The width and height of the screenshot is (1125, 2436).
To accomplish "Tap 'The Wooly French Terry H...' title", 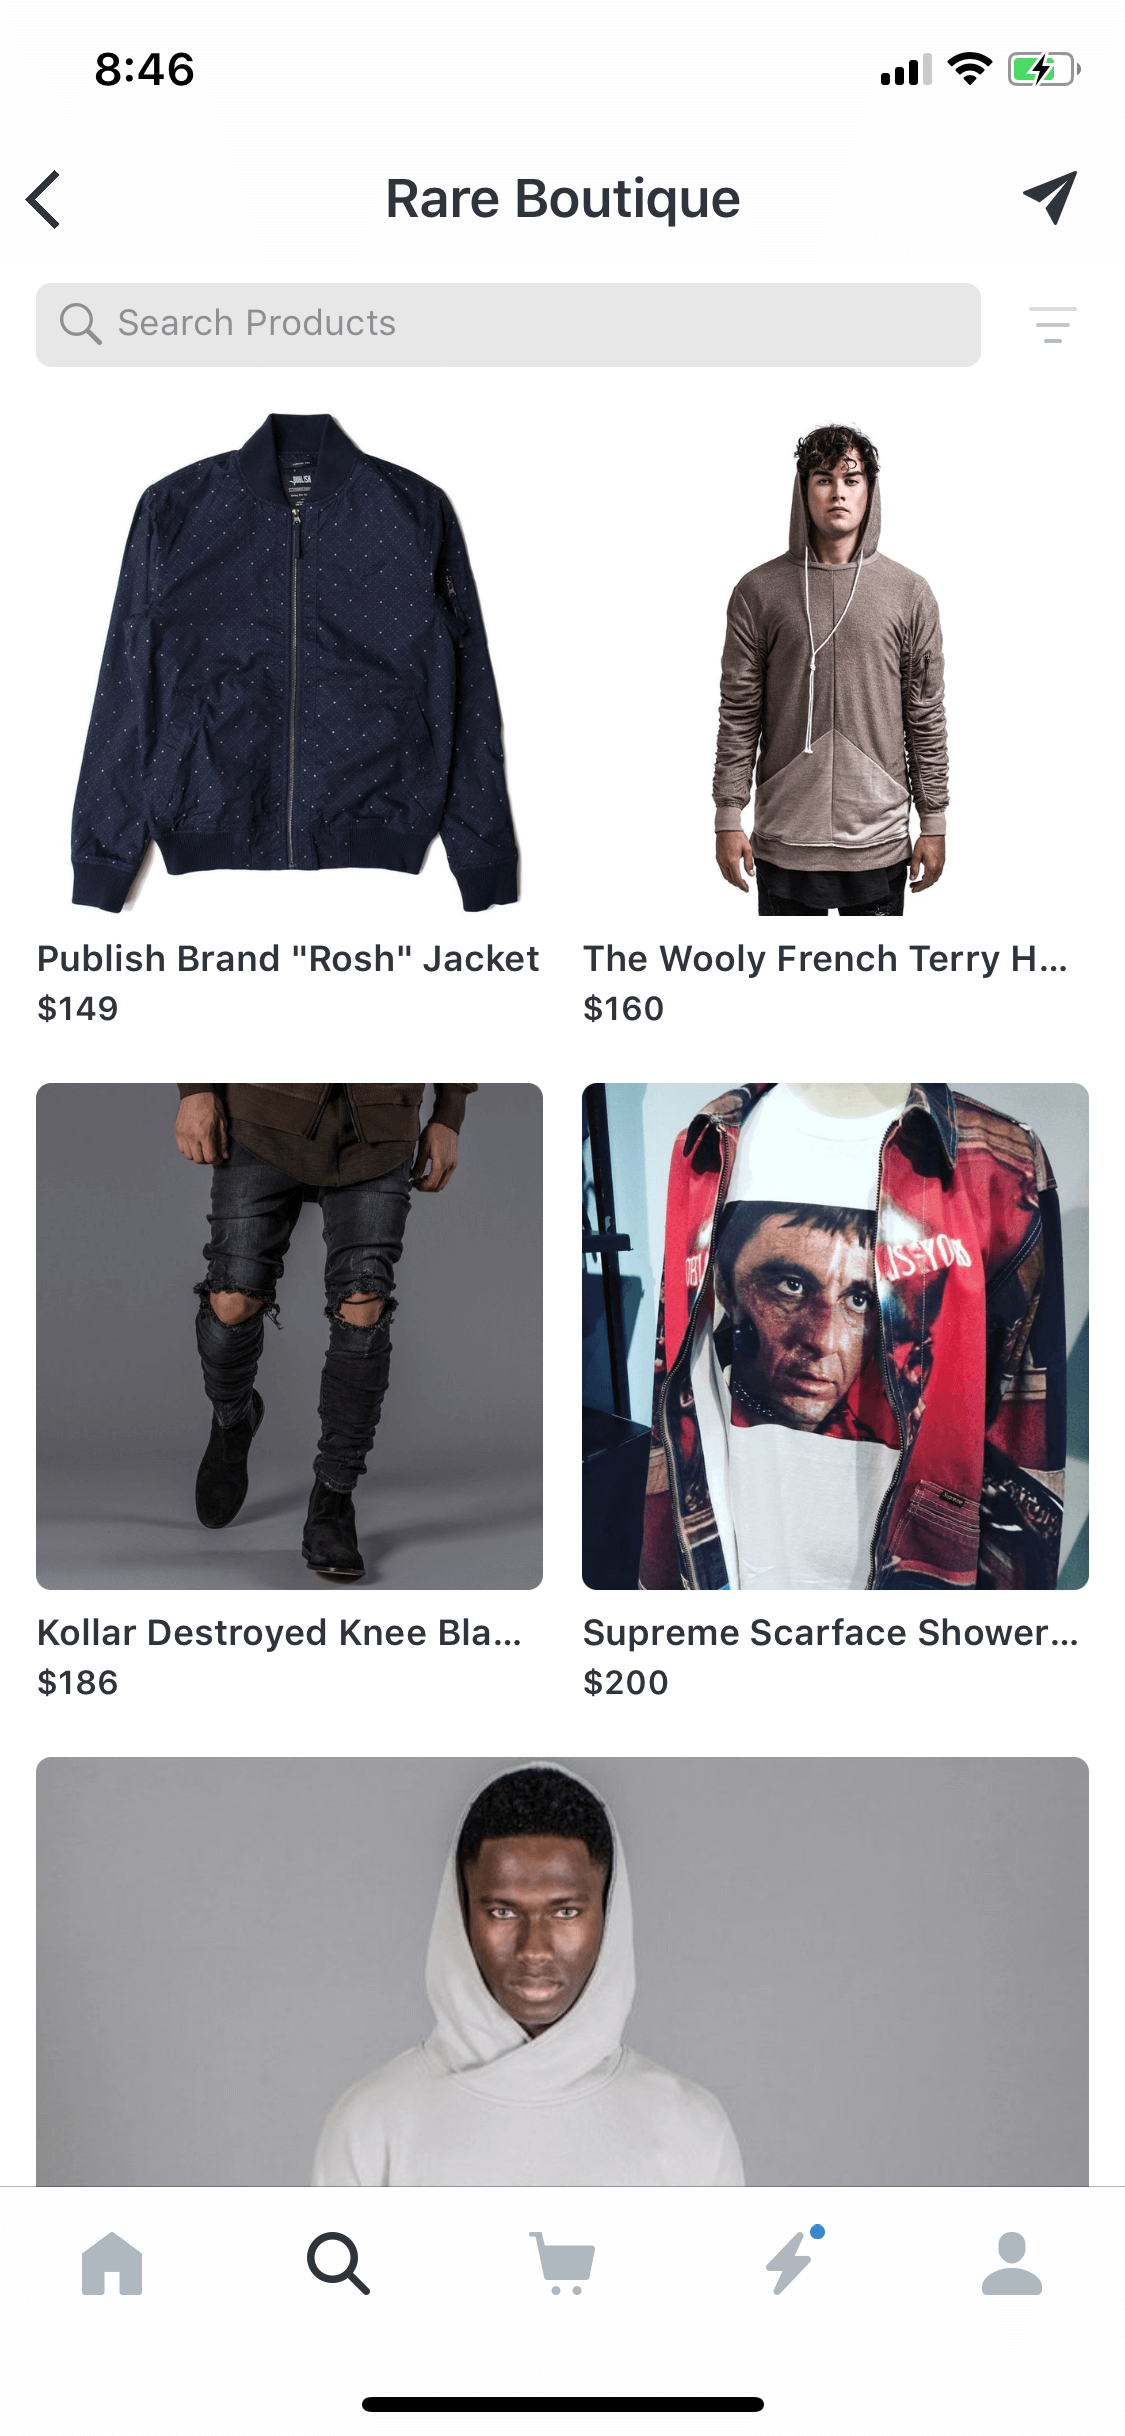I will [826, 959].
